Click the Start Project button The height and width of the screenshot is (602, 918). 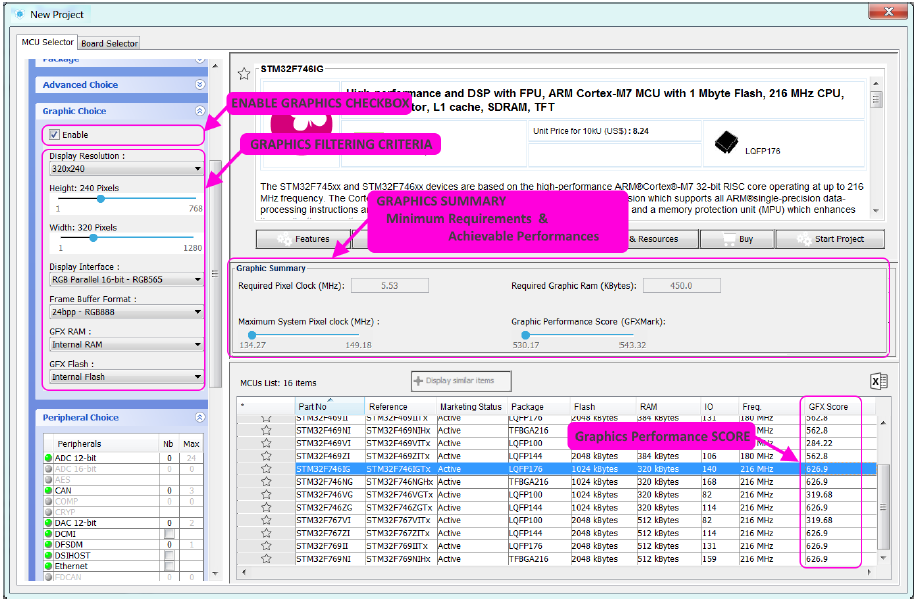click(830, 239)
